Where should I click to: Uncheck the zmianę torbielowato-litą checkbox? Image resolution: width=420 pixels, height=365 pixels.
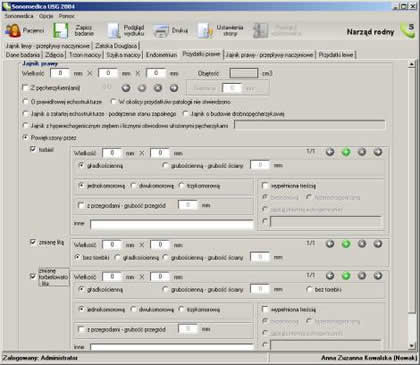click(x=33, y=276)
